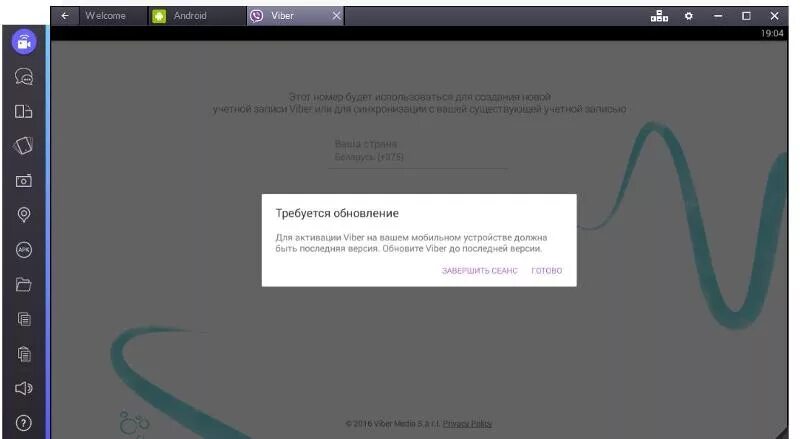This screenshot has width=800, height=439.
Task: Open the help question mark icon
Action: coord(23,423)
